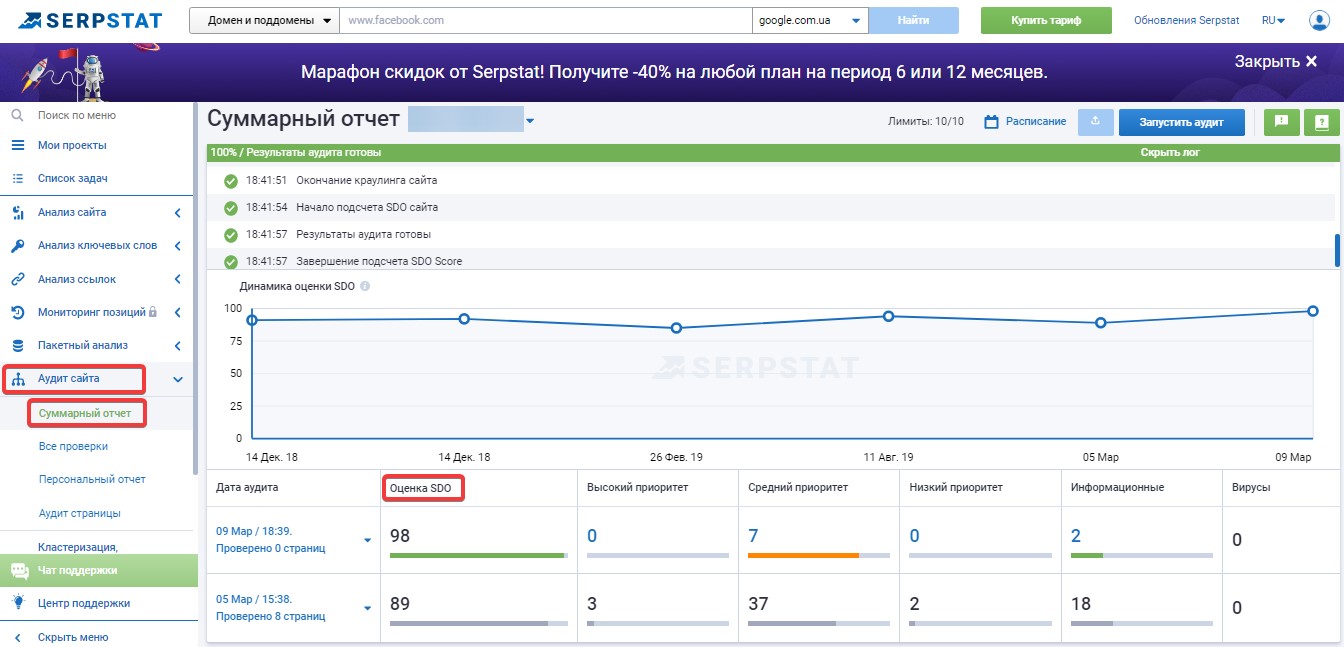Click the info icon near Динамика оценки SDO
The width and height of the screenshot is (1344, 647).
[x=365, y=286]
